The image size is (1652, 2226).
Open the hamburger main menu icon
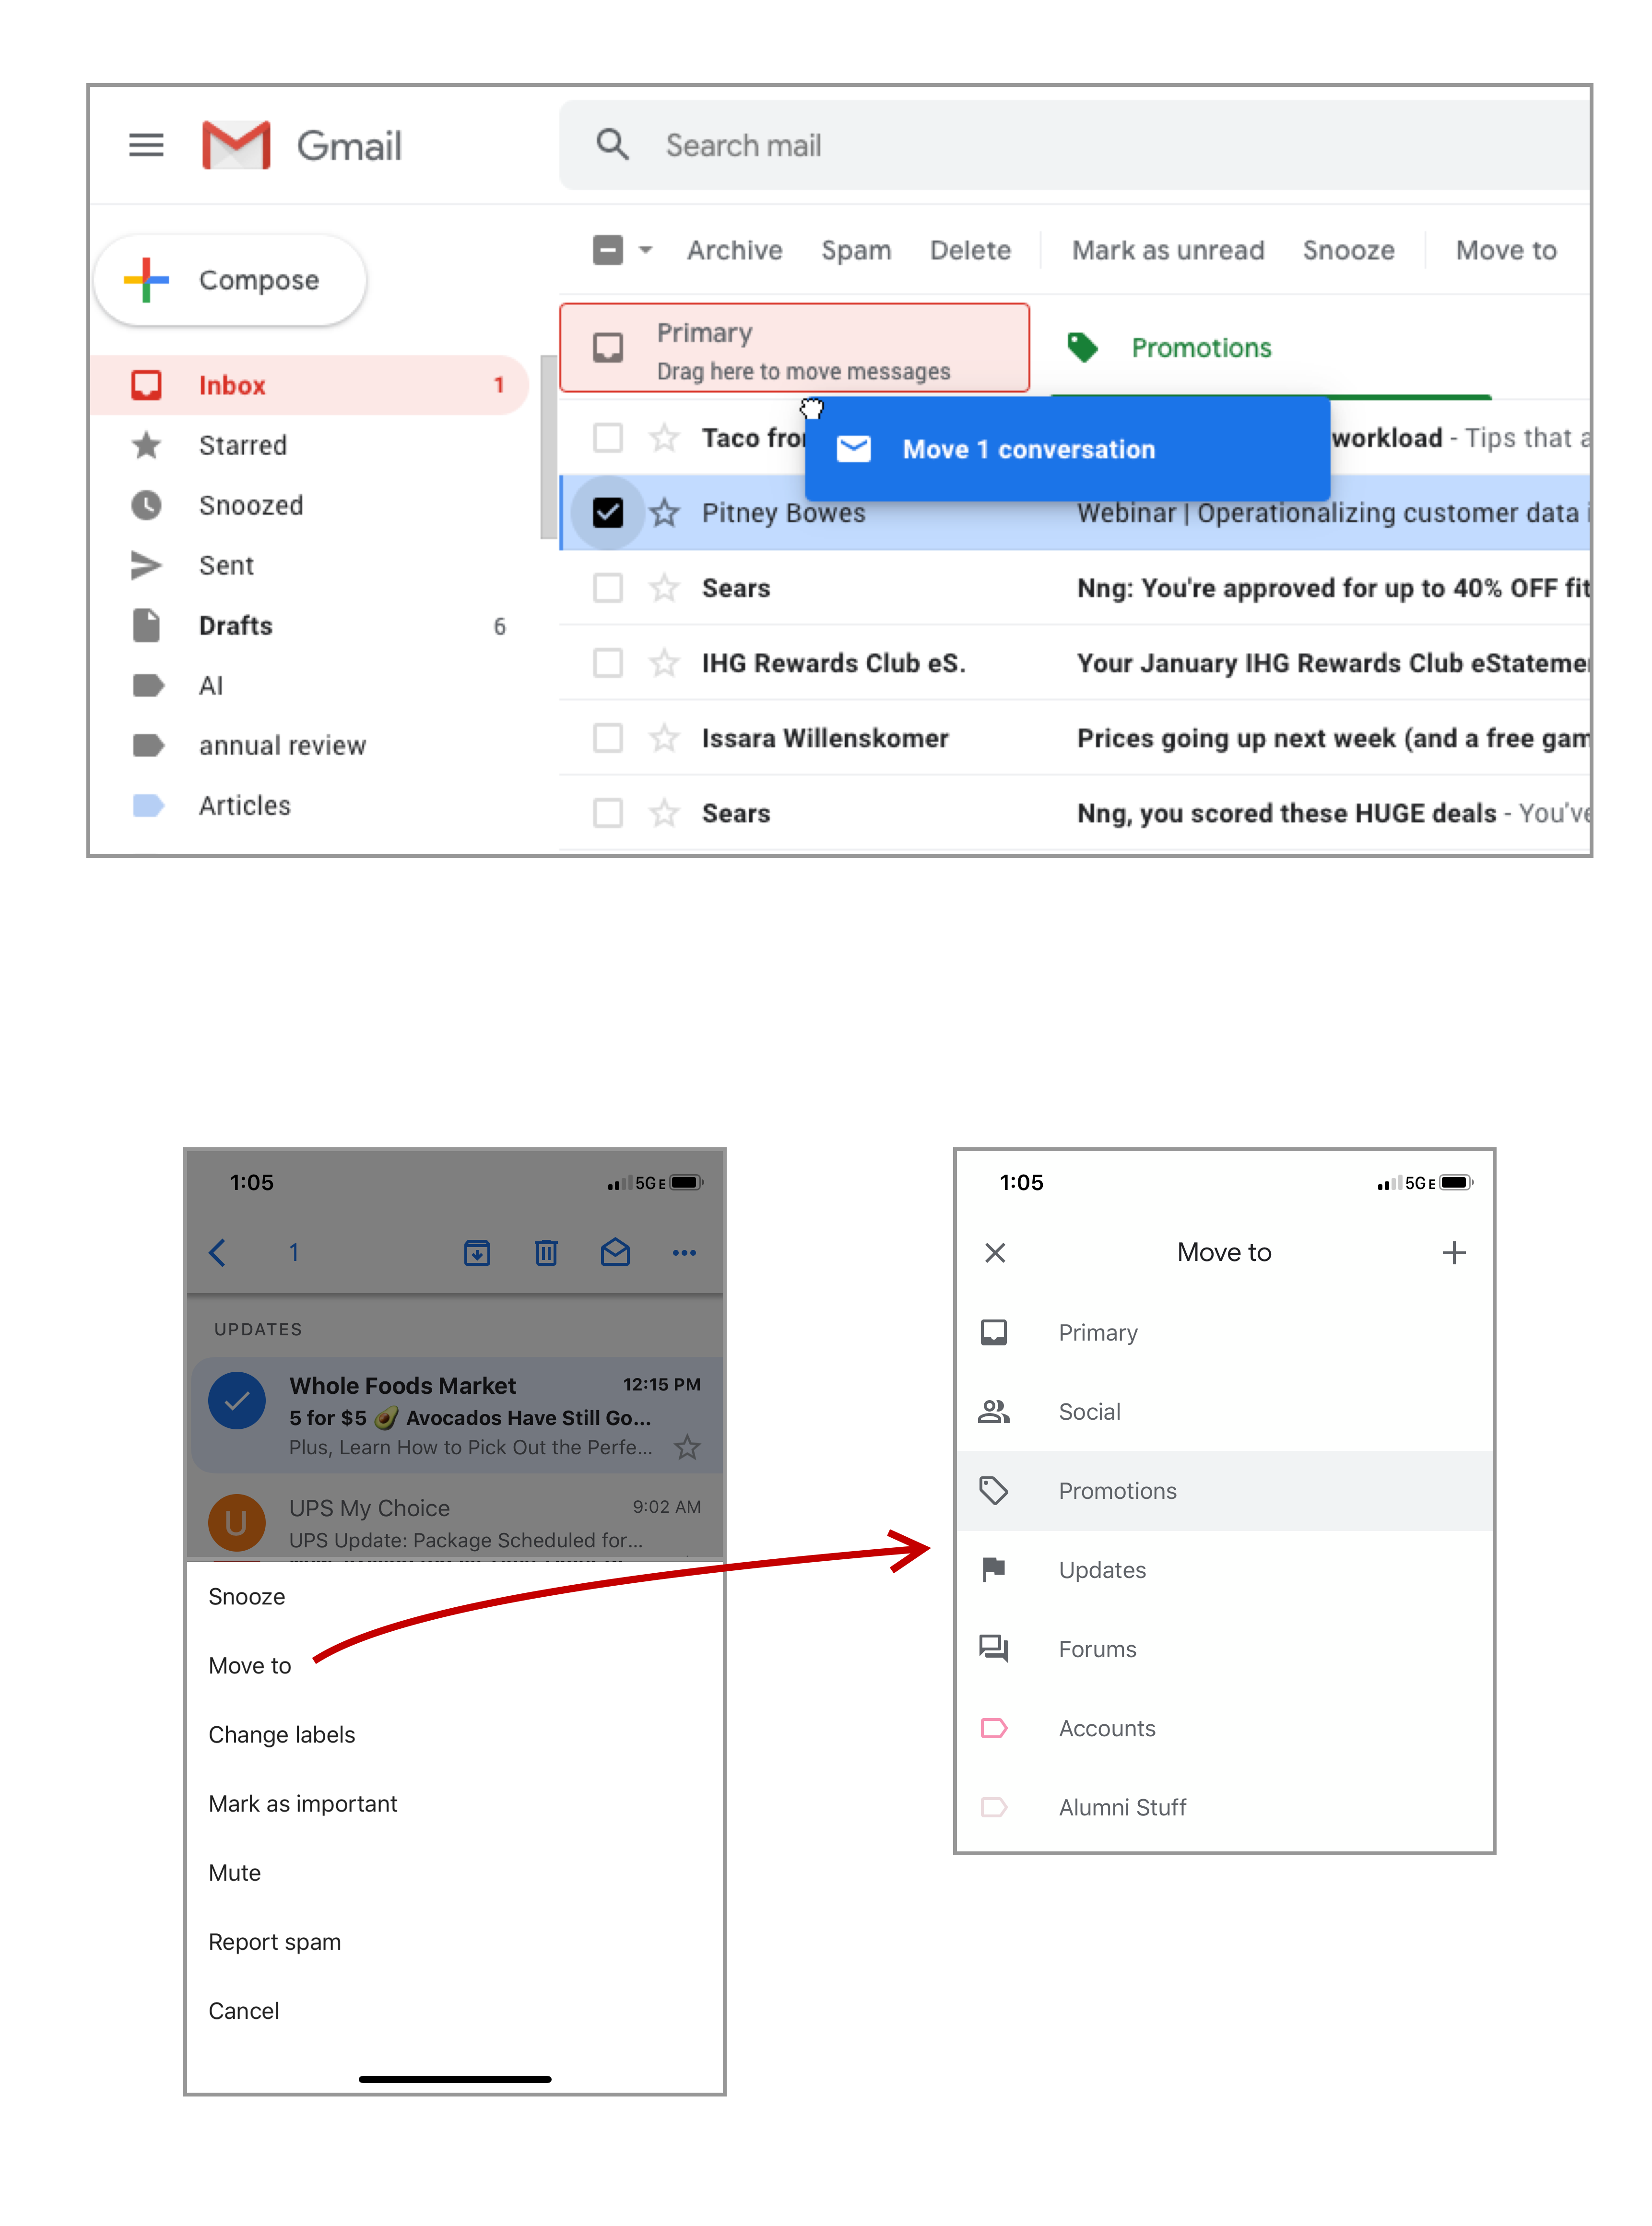coord(146,146)
